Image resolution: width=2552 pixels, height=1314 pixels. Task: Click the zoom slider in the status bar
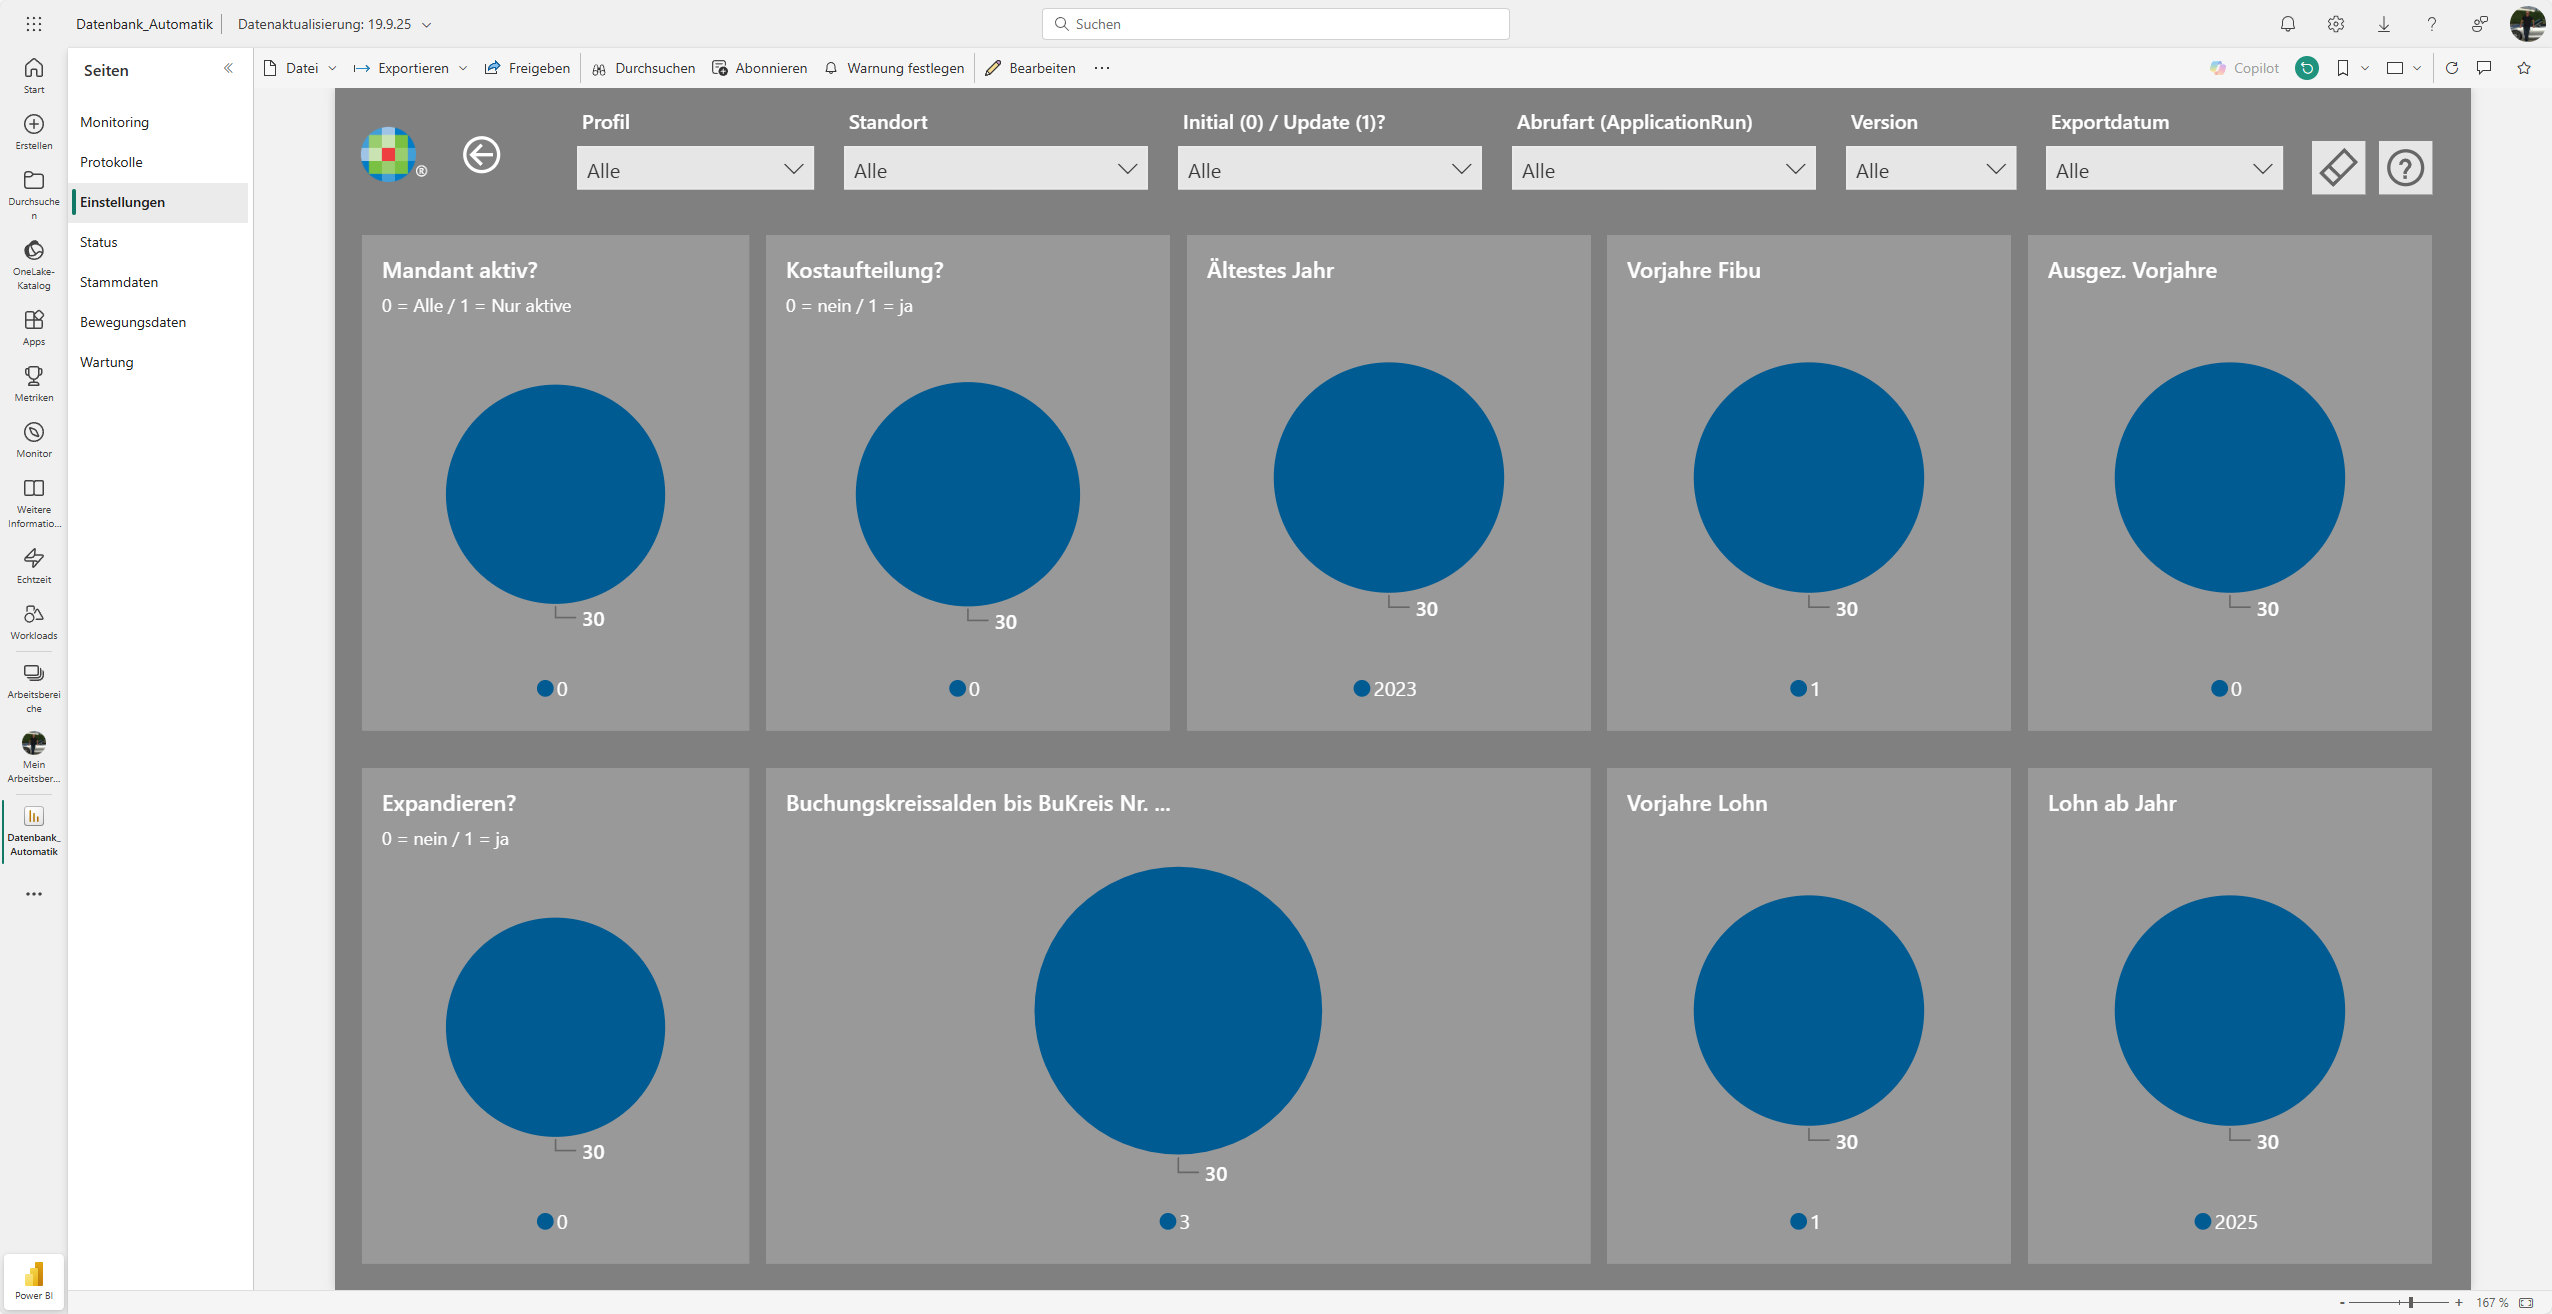tap(2399, 1302)
